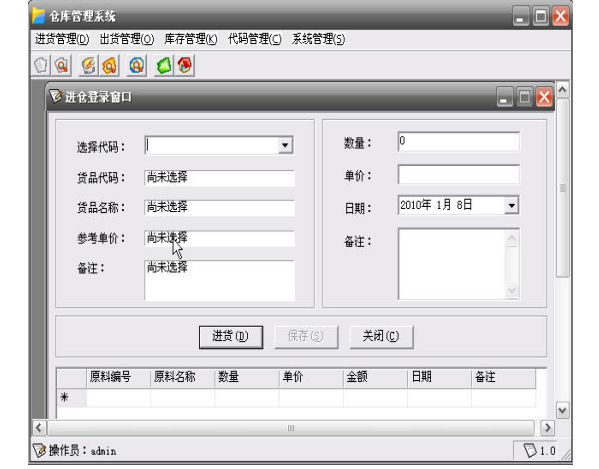Click the 备注 grid column header

503,378
